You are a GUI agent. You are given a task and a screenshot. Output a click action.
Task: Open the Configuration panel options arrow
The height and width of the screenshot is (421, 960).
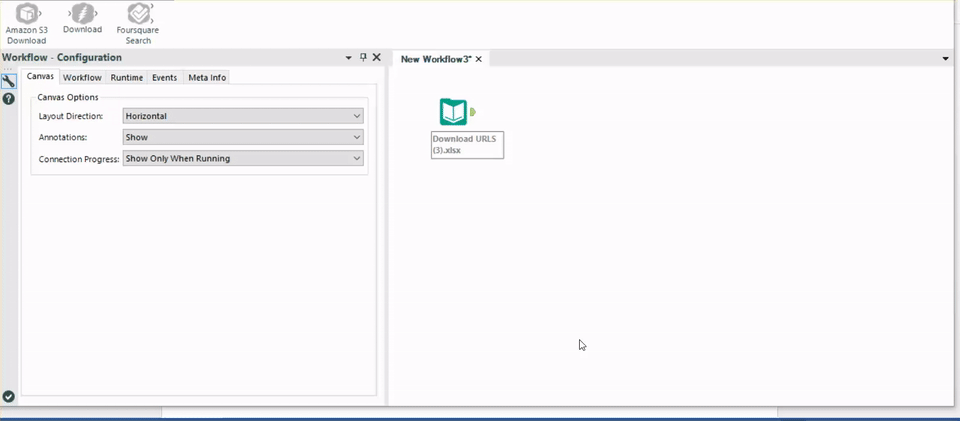(x=349, y=58)
